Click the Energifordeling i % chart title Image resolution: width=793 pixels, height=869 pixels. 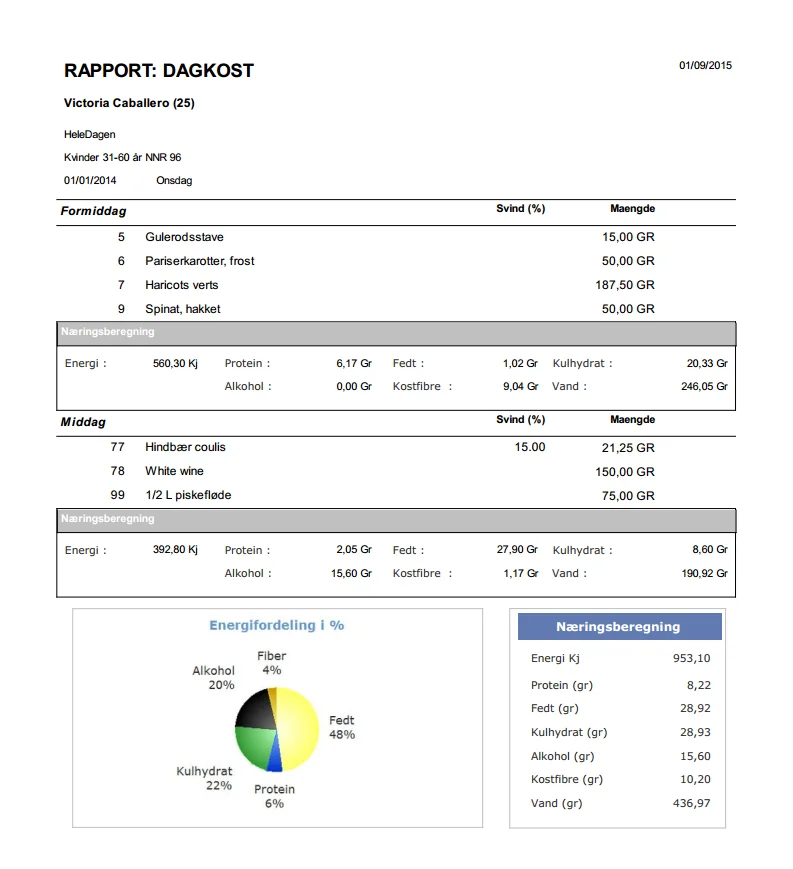[276, 625]
